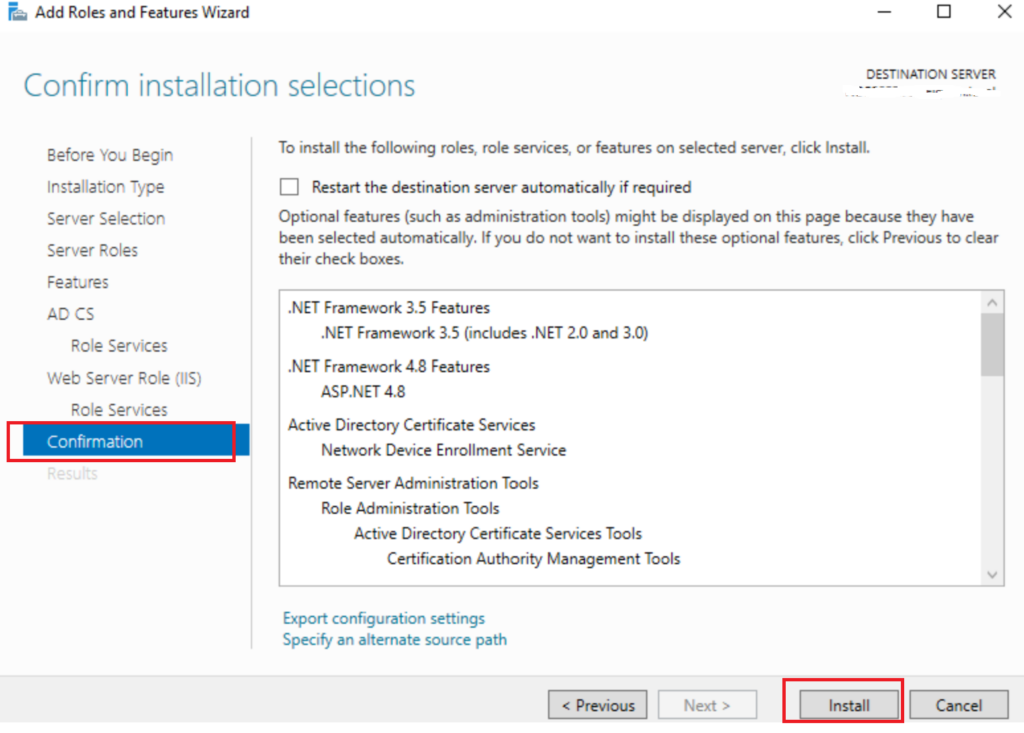Maximize the wizard window
Viewport: 1024px width, 733px height.
click(944, 12)
